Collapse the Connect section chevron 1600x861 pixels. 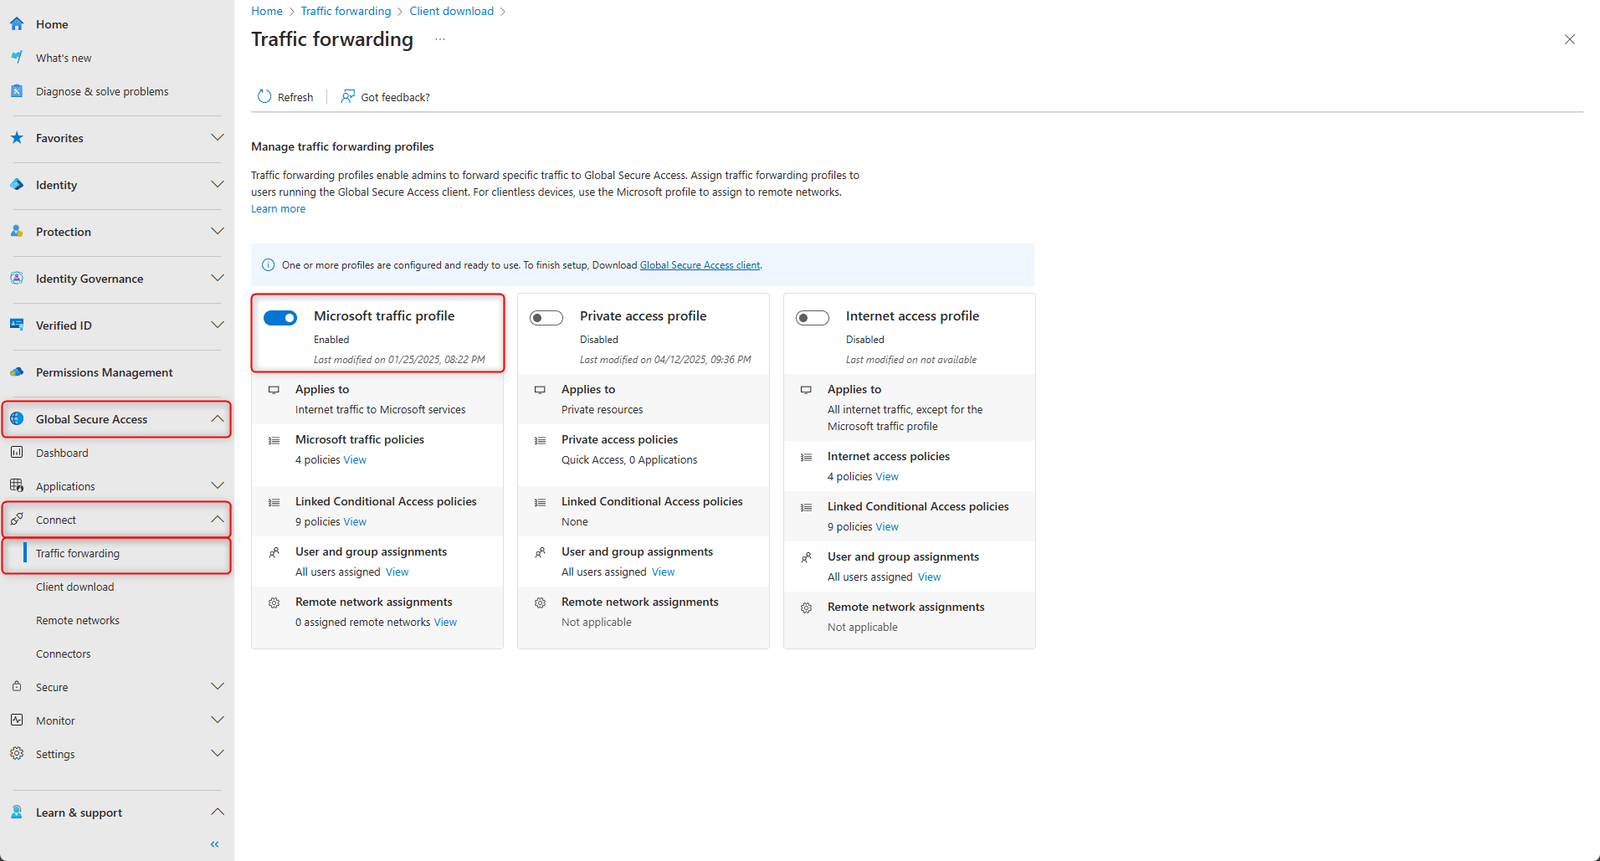217,520
